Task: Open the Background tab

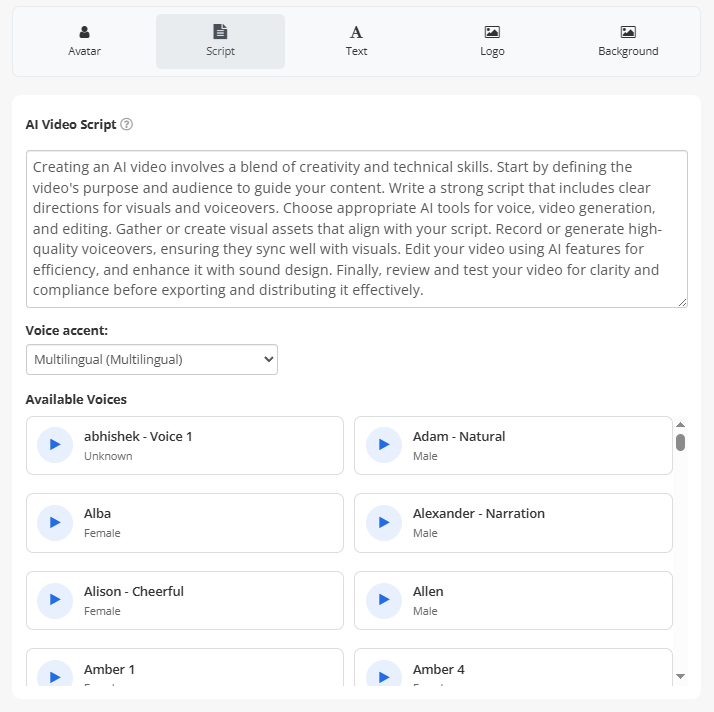Action: 628,42
